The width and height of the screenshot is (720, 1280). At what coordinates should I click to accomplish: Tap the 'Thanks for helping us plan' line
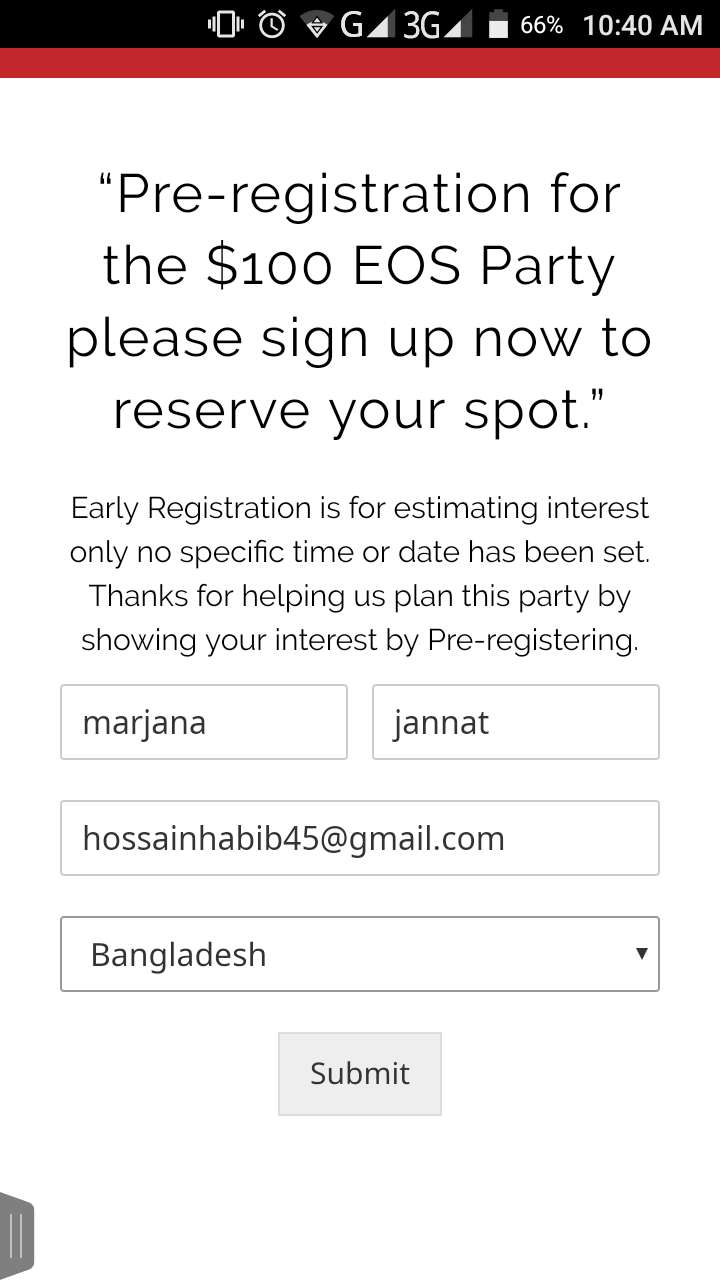360,596
